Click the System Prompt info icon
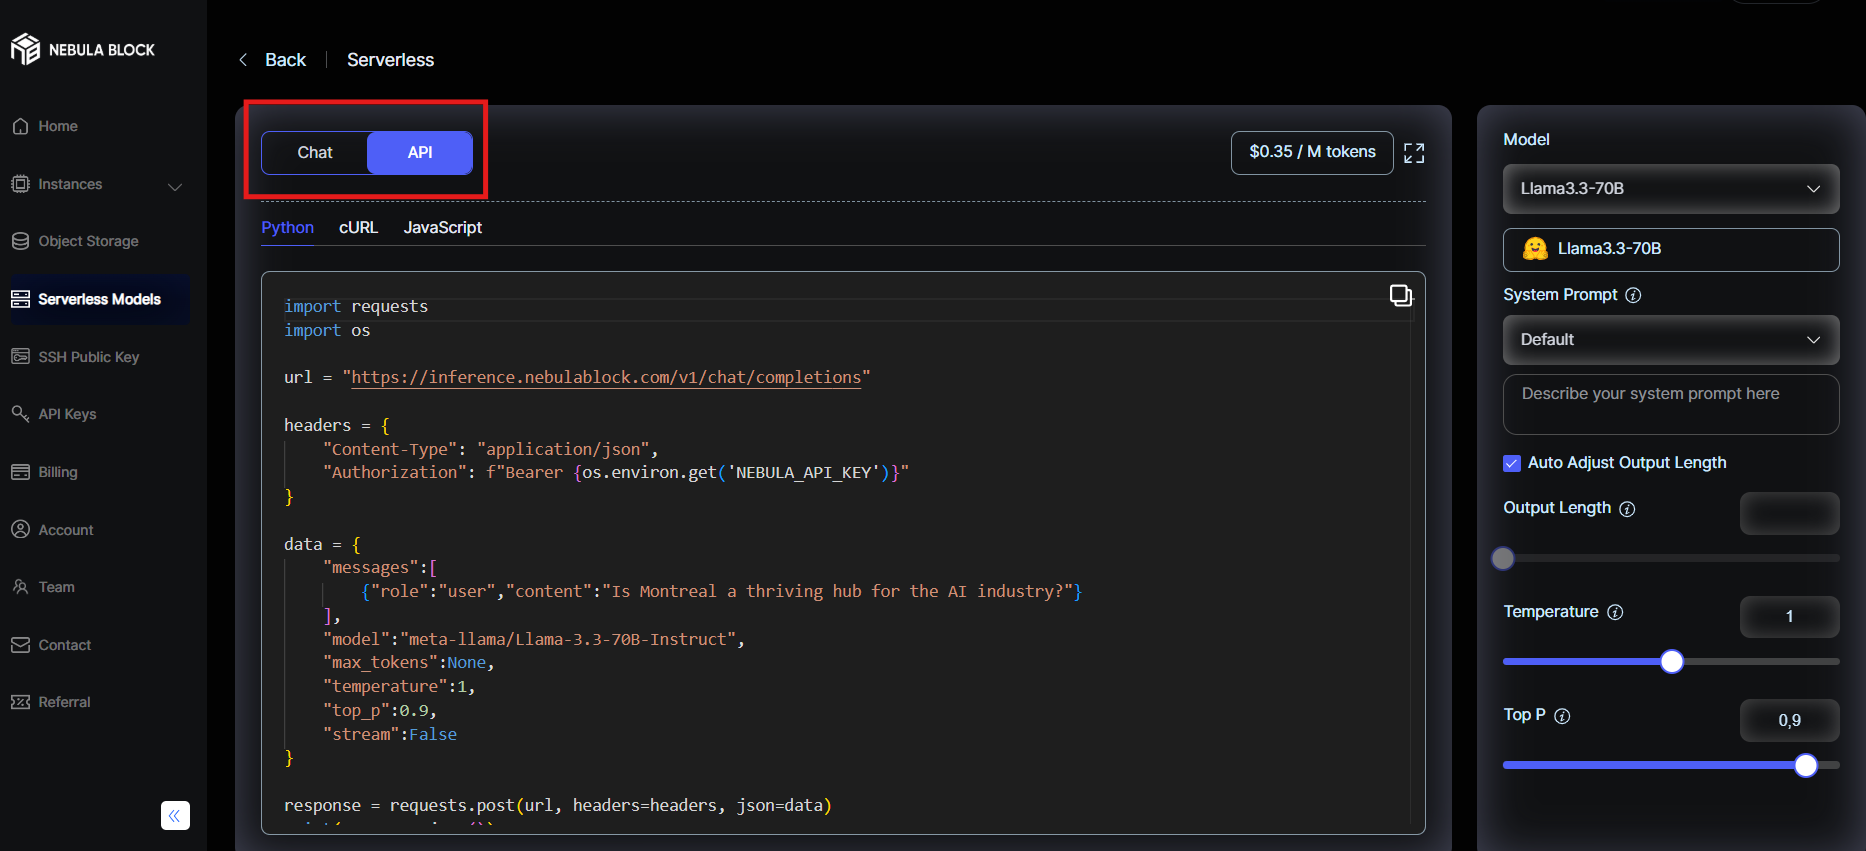The image size is (1866, 851). click(1633, 295)
